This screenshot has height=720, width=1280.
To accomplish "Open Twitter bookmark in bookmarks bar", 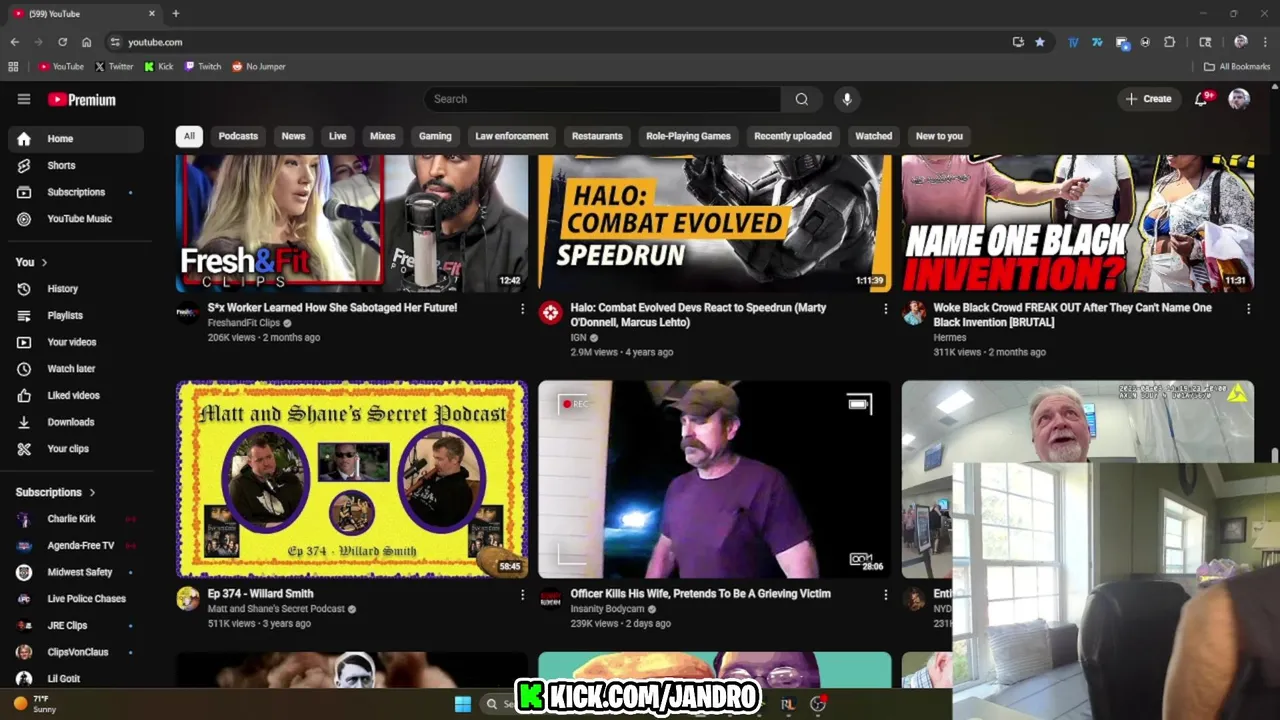I will [x=114, y=66].
